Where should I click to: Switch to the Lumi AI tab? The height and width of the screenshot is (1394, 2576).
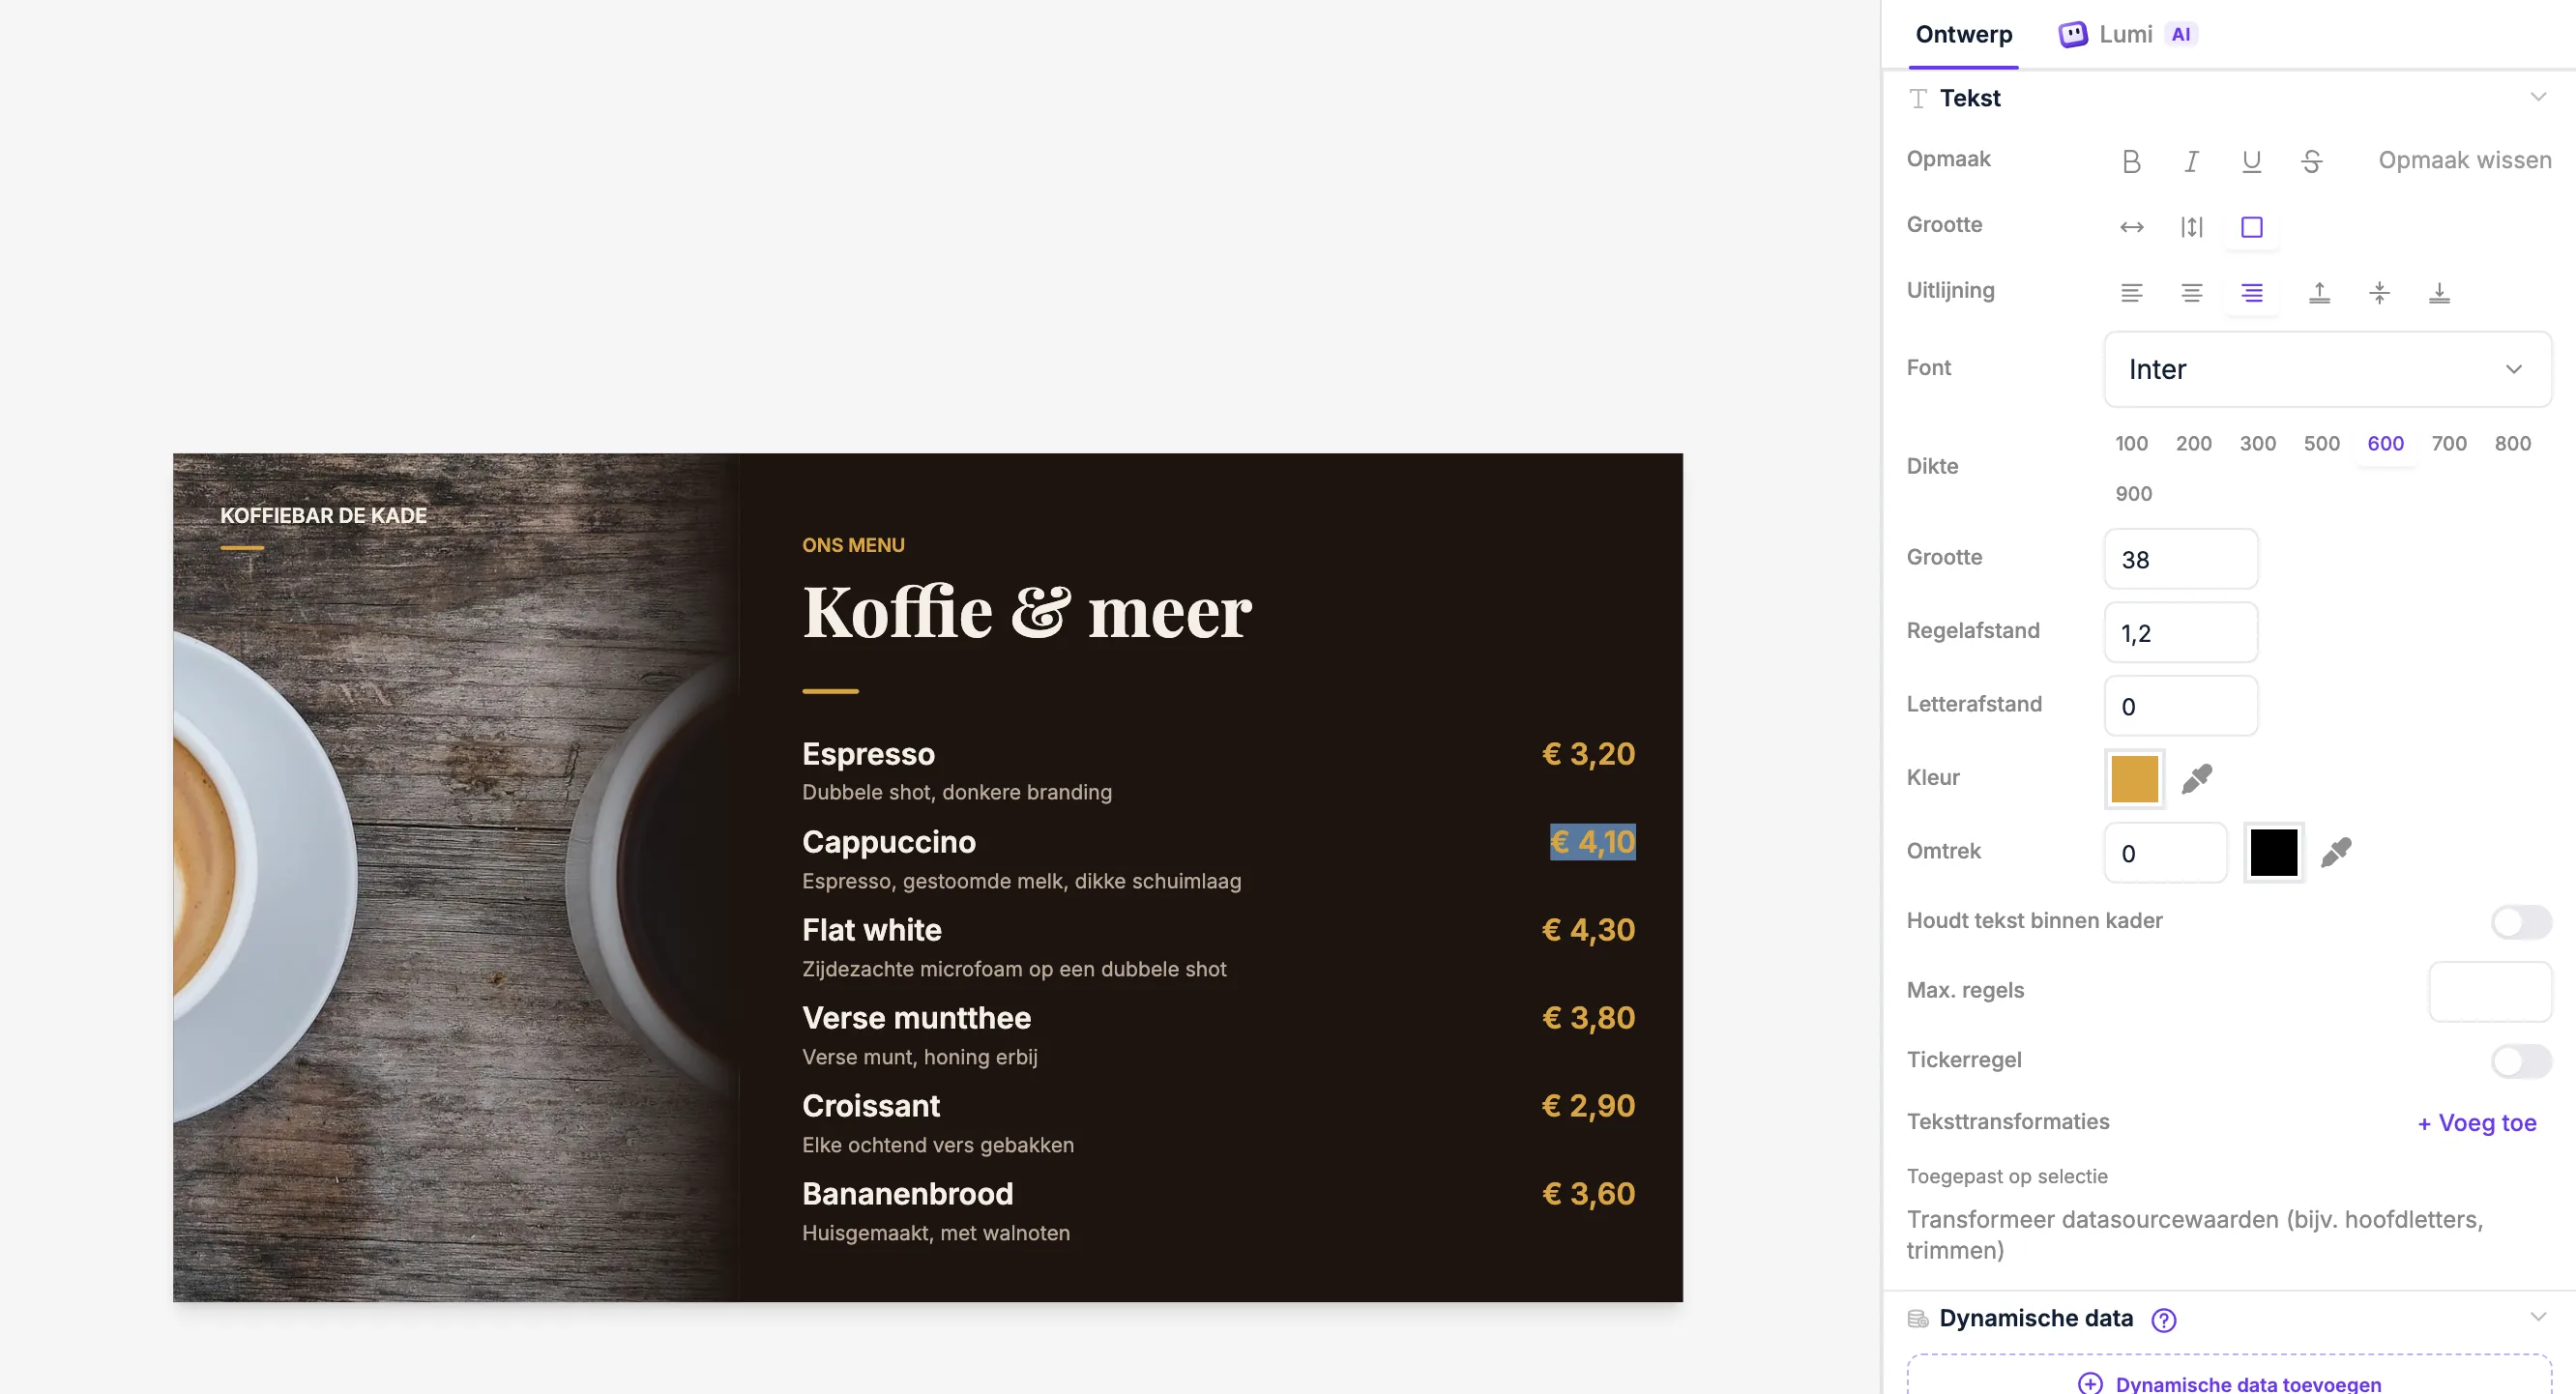tap(2127, 34)
